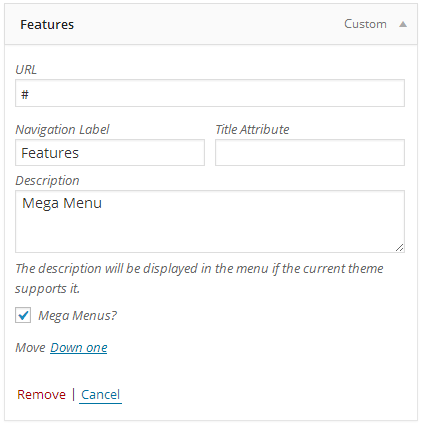423x426 pixels.
Task: Click the Mega Menus? checkbox label
Action: click(78, 315)
